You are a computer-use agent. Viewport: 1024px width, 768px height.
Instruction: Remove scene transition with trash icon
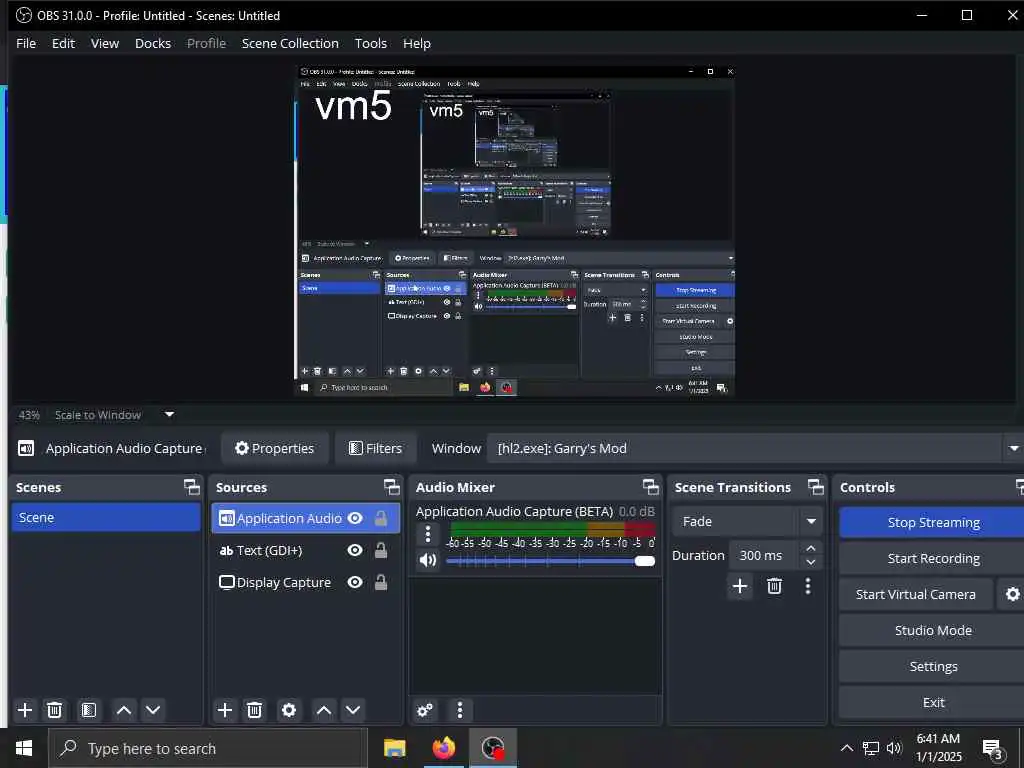[775, 586]
